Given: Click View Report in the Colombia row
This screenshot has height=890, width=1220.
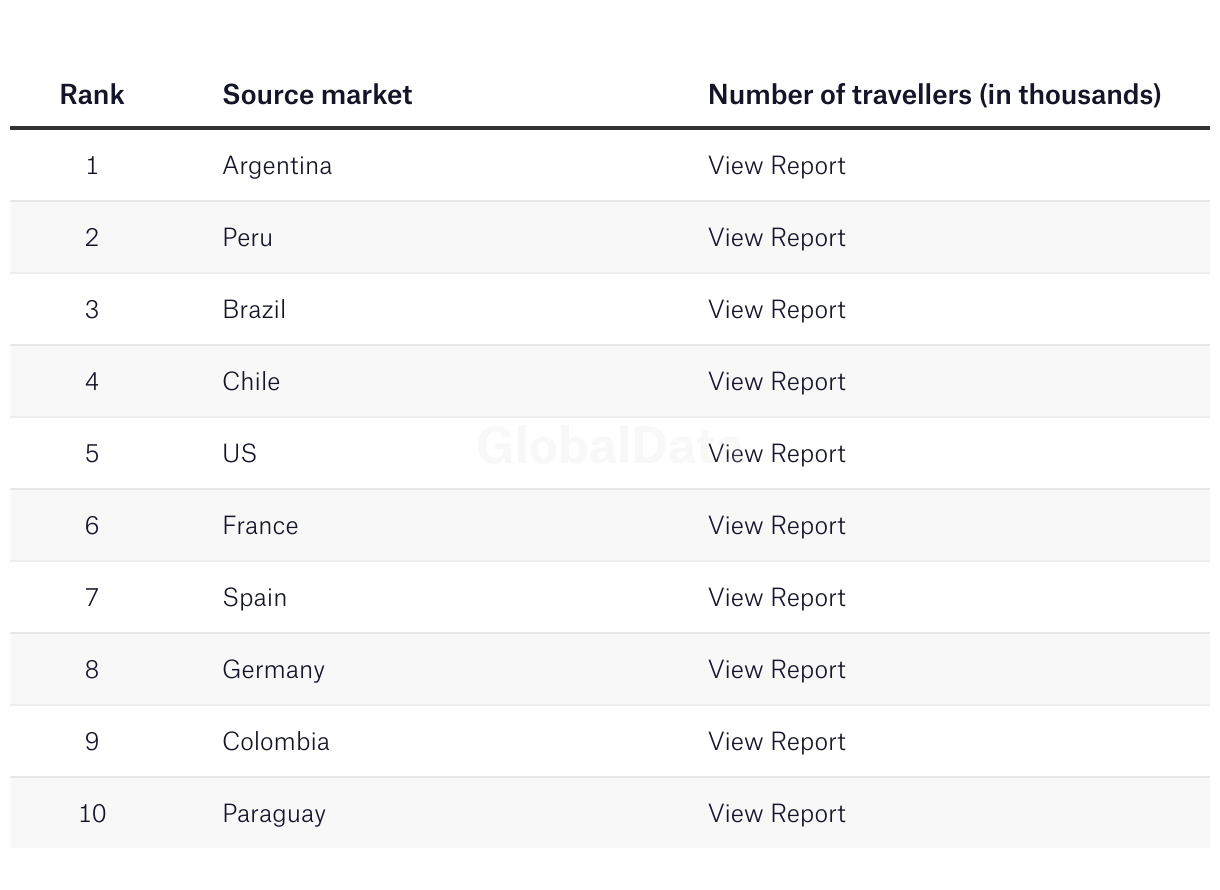Looking at the screenshot, I should (x=776, y=741).
